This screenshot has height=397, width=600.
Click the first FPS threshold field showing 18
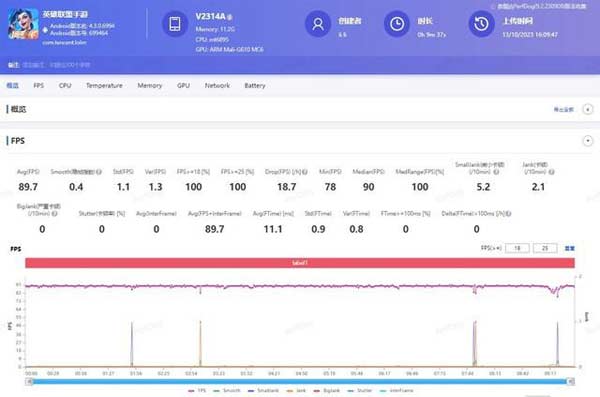517,248
